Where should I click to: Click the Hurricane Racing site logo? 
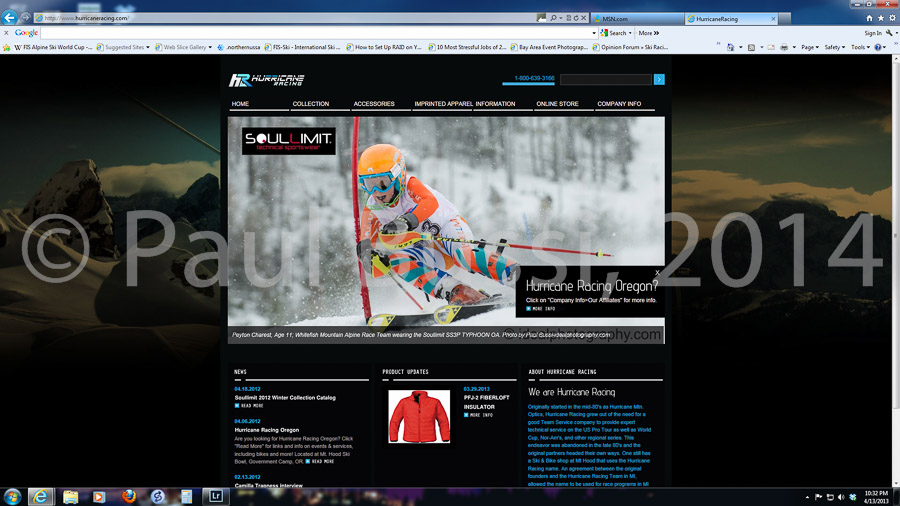tap(266, 80)
